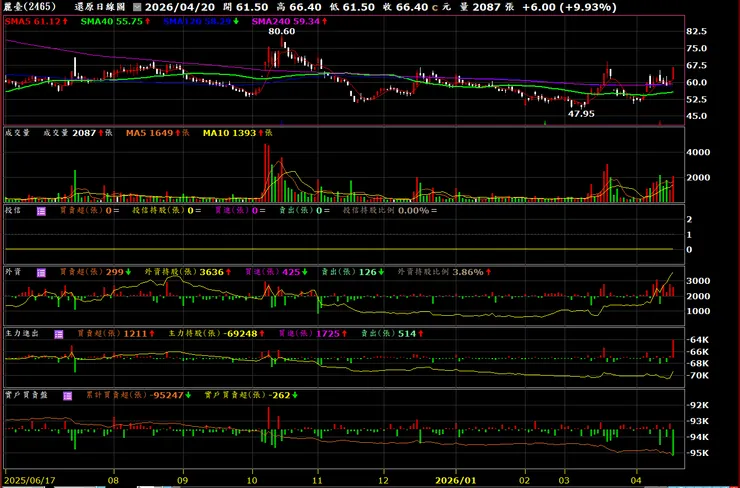
Task: Click the 還原日線圖 chart type label
Action: click(100, 7)
